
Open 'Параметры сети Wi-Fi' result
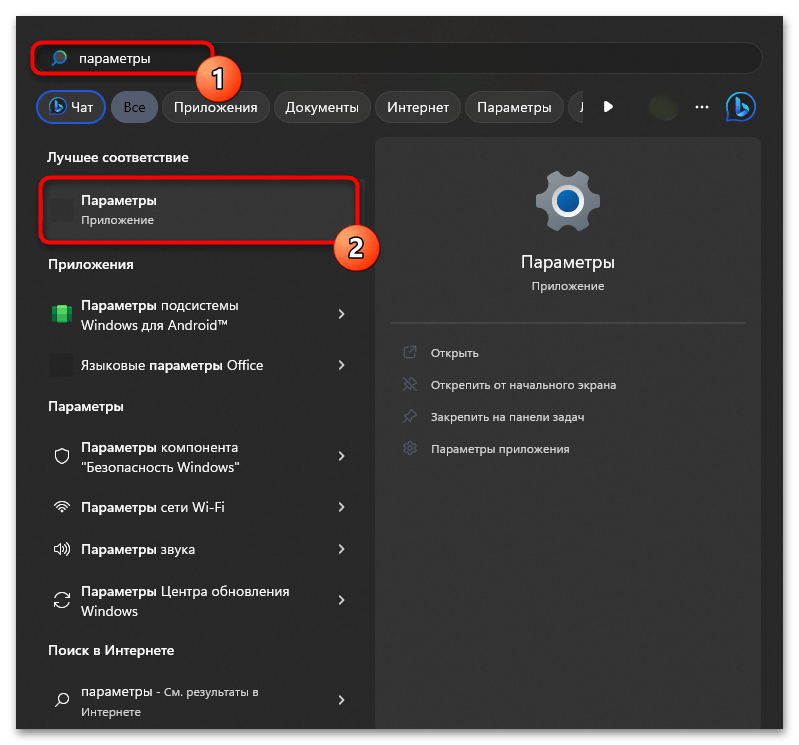click(200, 507)
